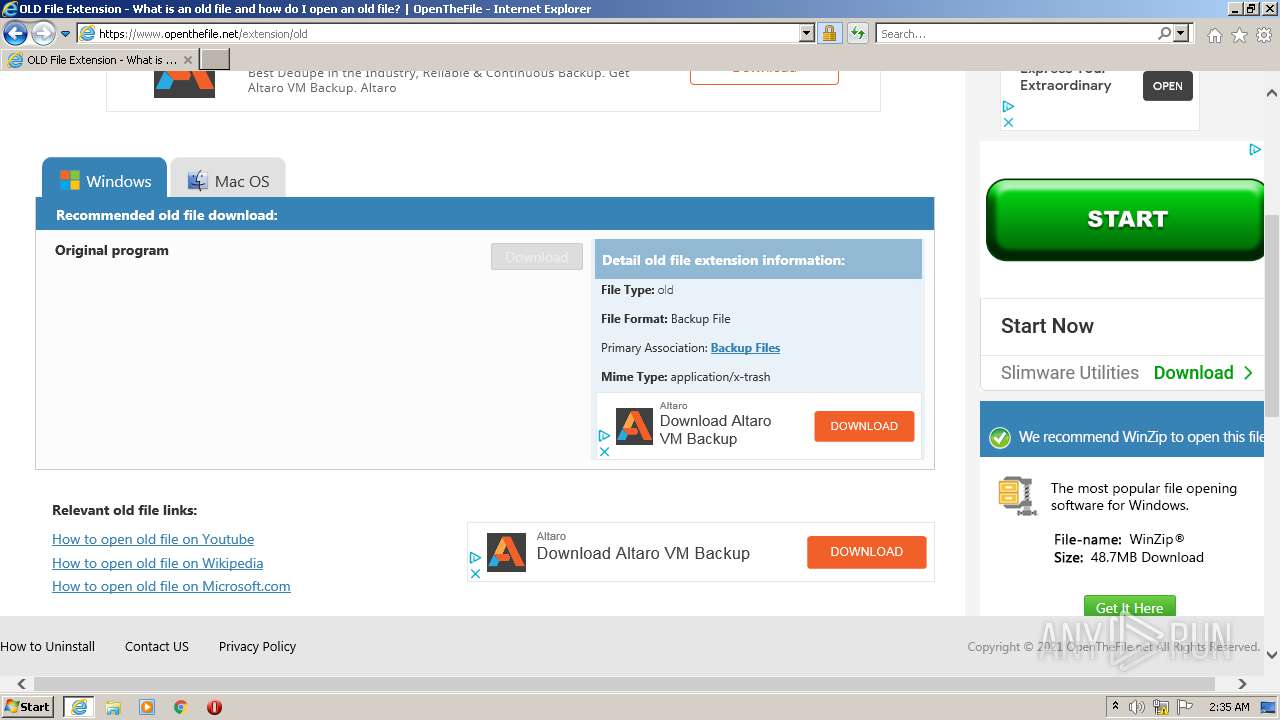1280x720 pixels.
Task: Select the OLD File Extension browser tab
Action: click(100, 60)
